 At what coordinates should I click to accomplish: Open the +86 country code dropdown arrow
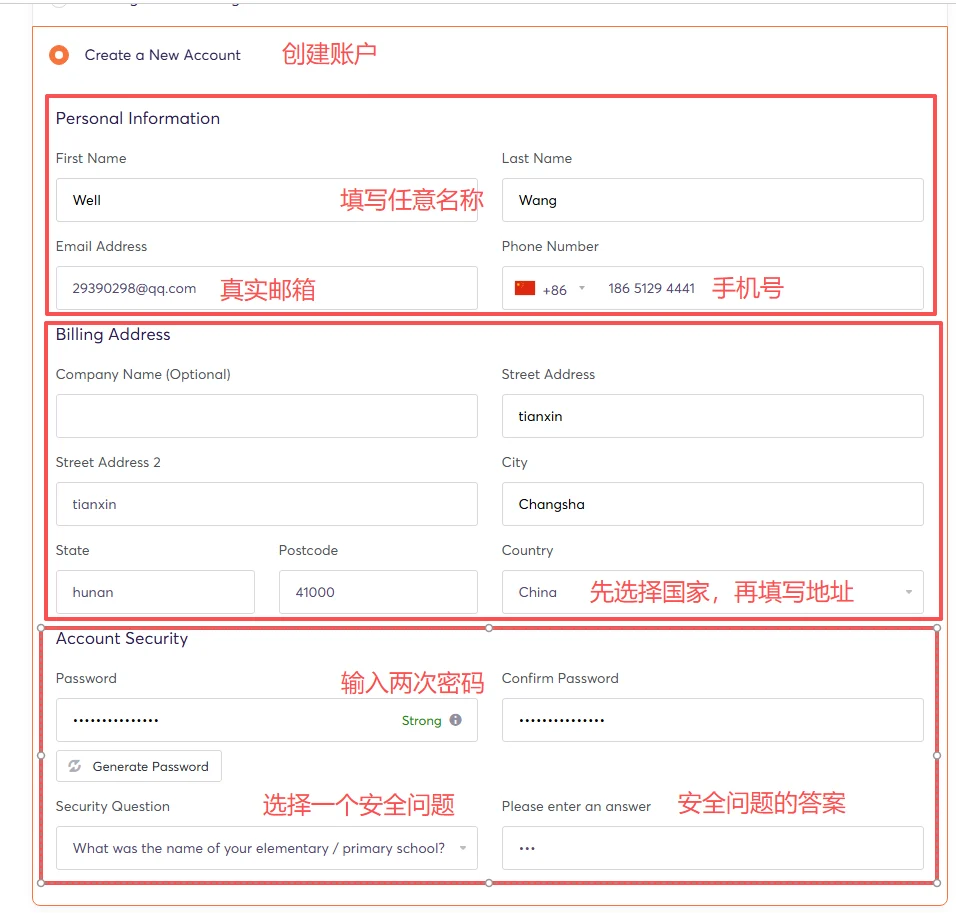pos(582,288)
